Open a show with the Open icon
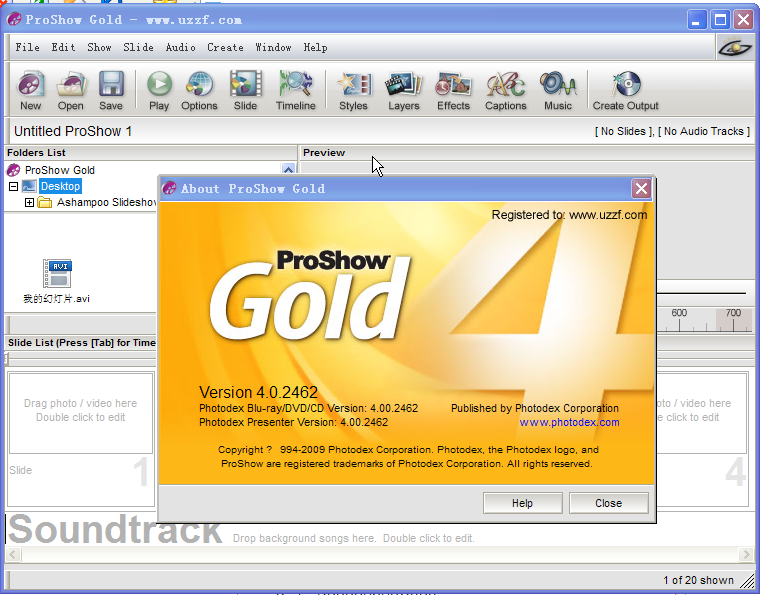The image size is (760, 595). [x=71, y=91]
